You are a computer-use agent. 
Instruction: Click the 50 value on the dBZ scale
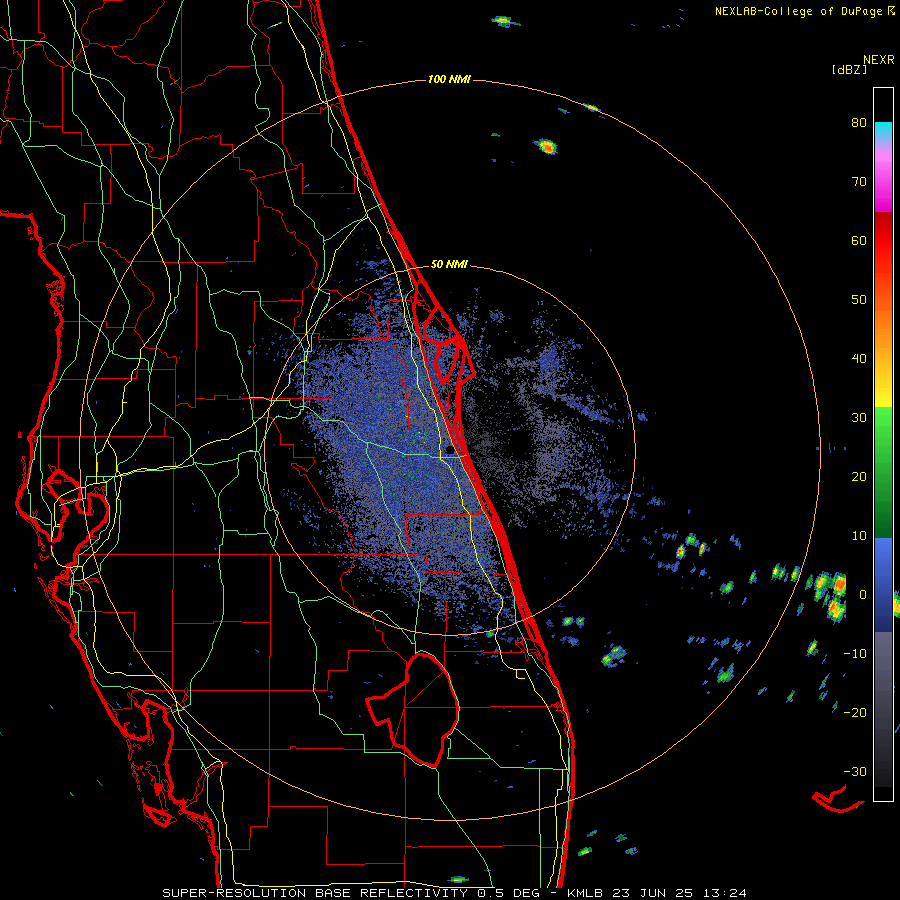859,300
